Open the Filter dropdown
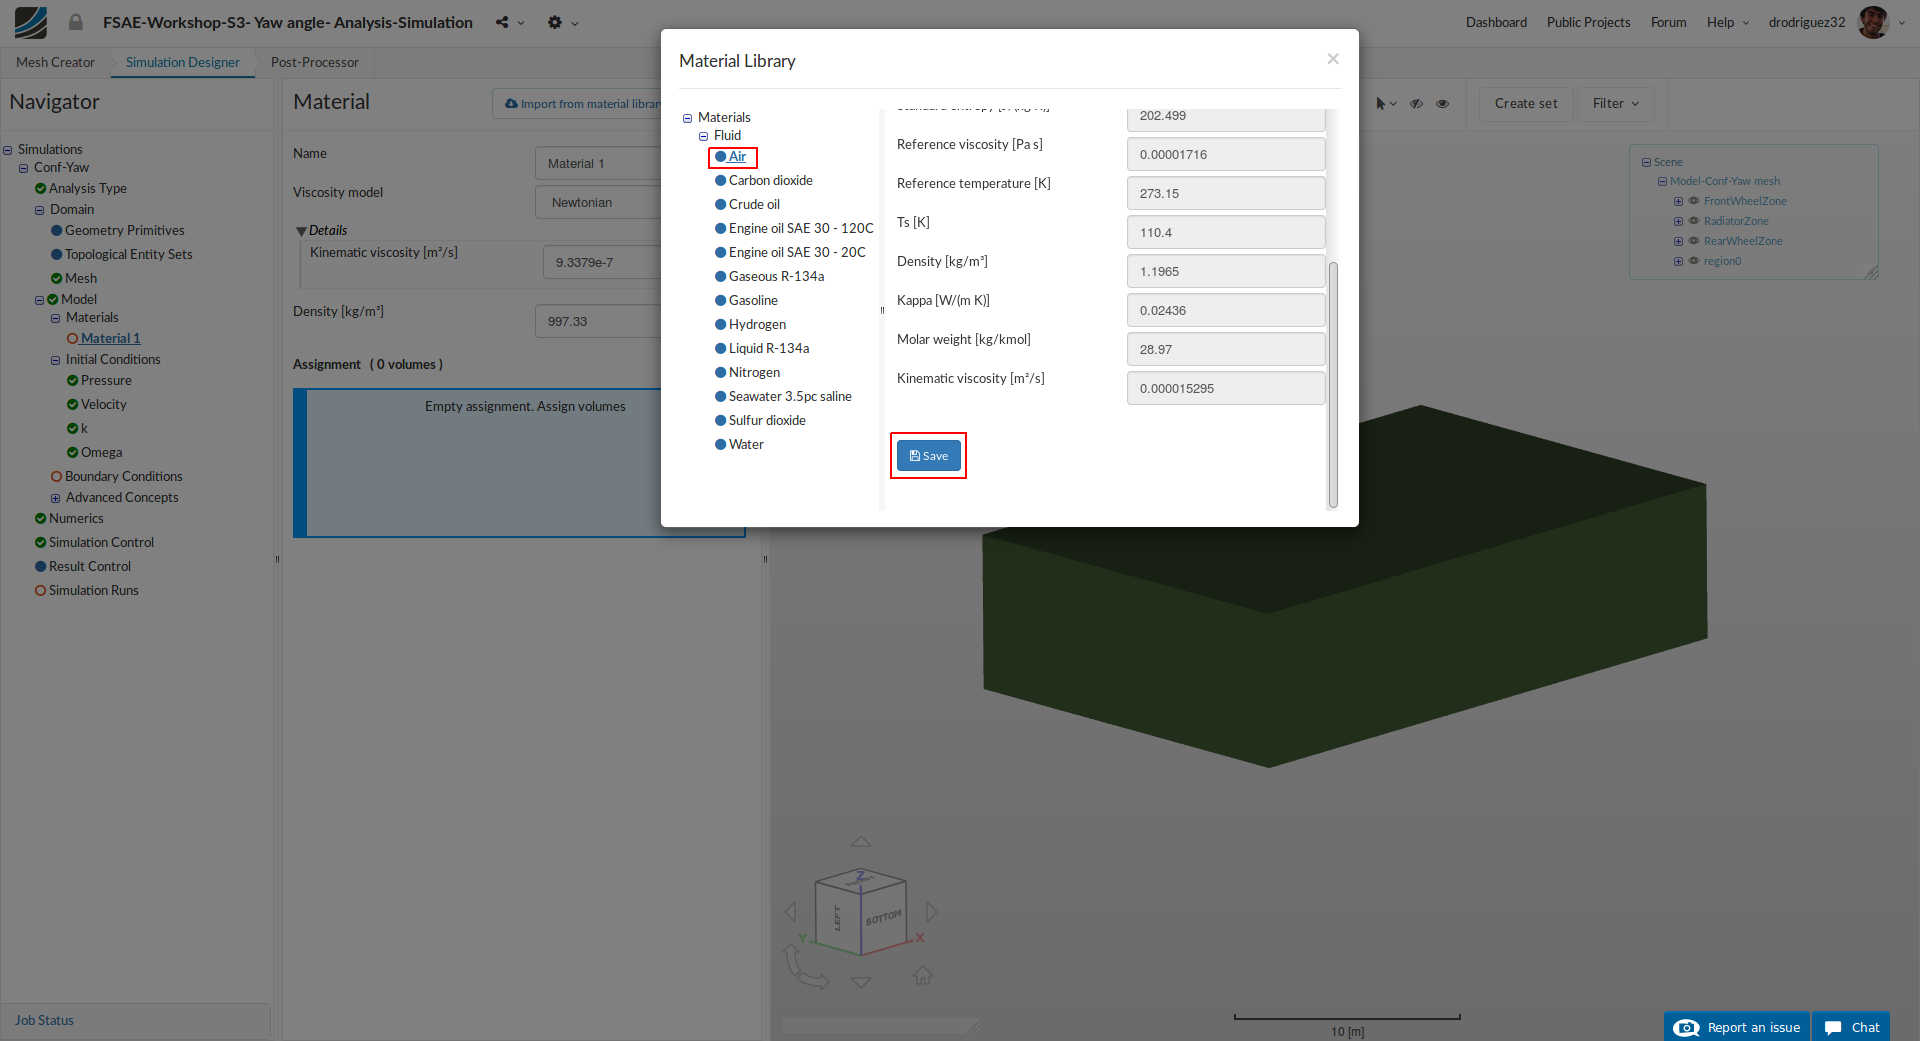Image resolution: width=1920 pixels, height=1041 pixels. (1615, 103)
